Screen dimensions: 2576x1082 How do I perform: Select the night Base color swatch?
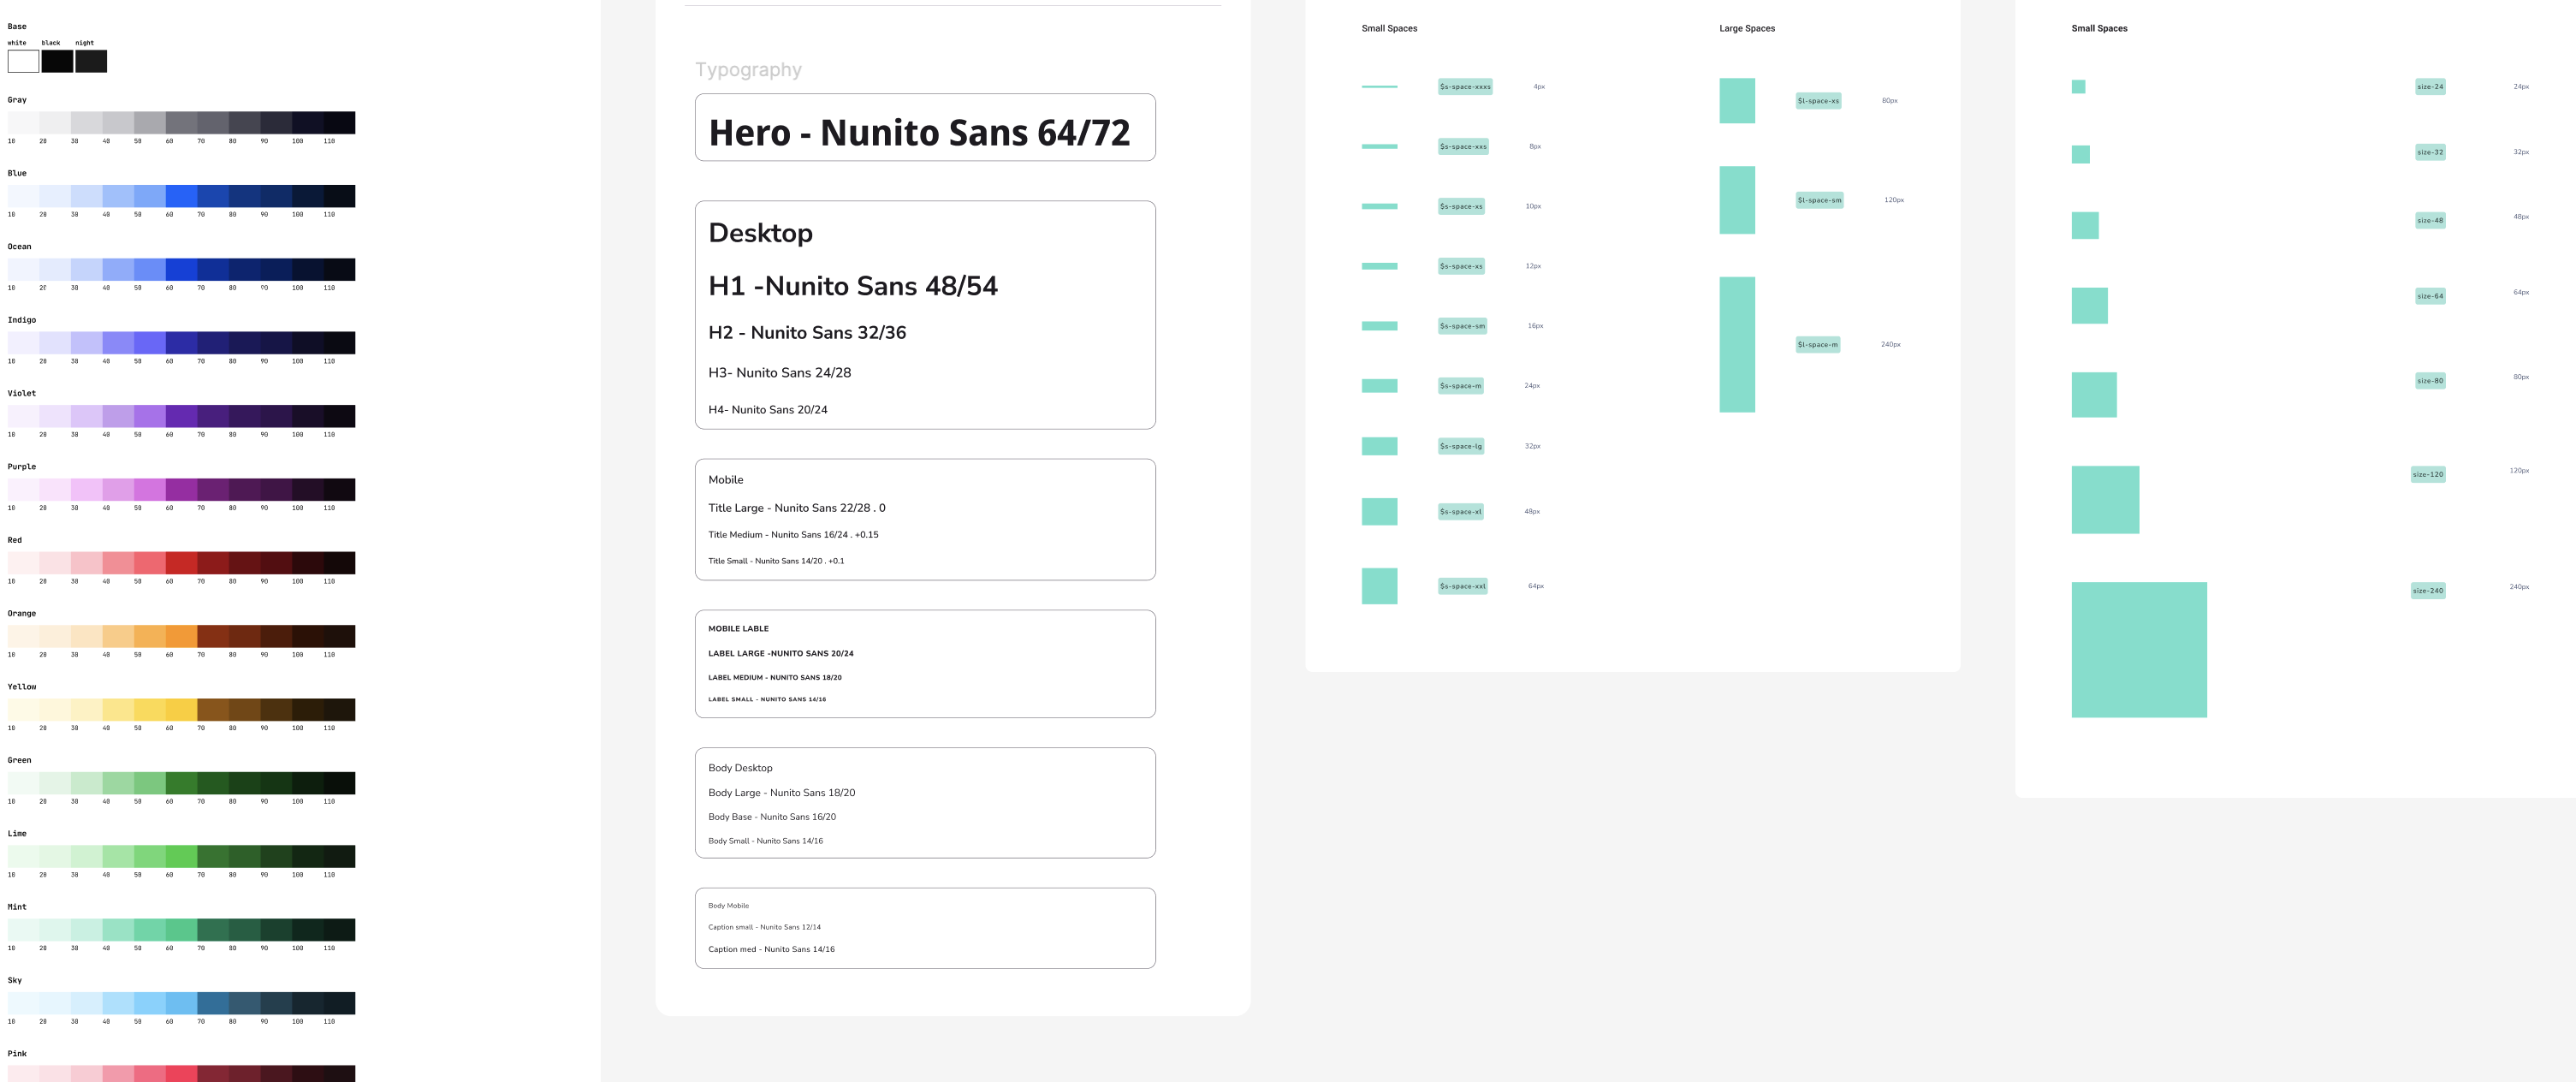click(91, 61)
